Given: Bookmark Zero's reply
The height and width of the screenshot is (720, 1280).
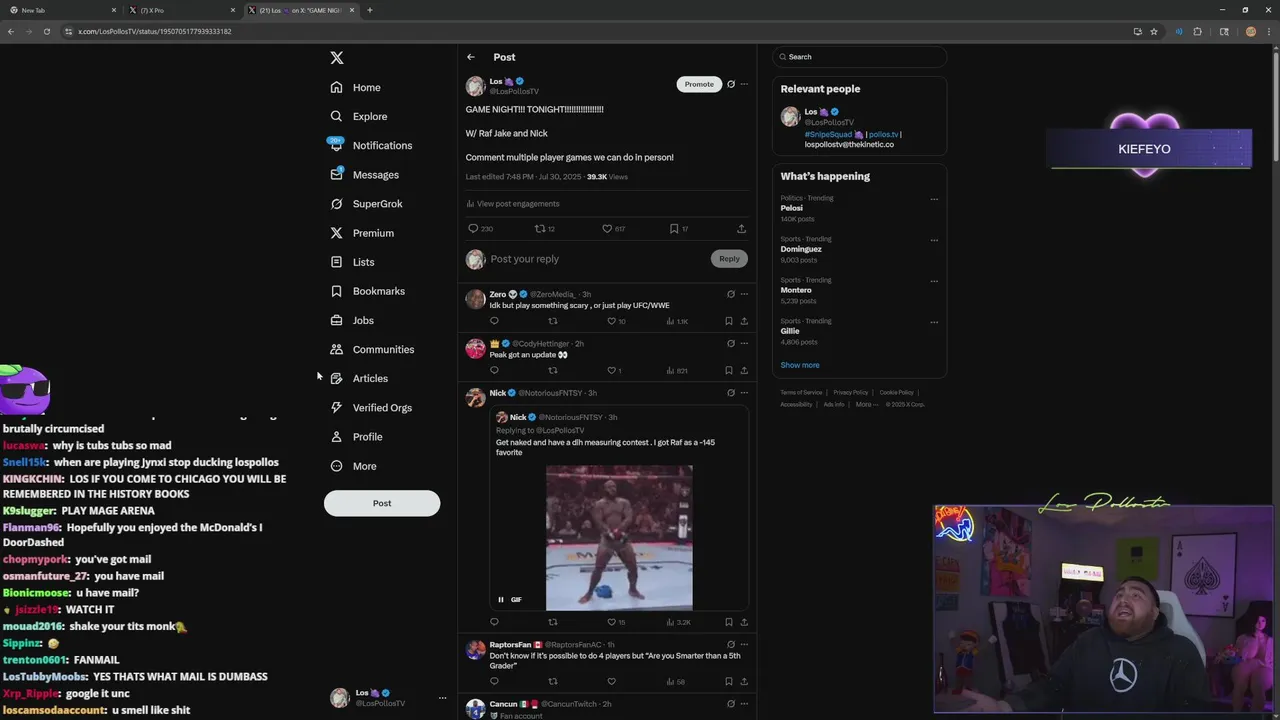Looking at the screenshot, I should (x=728, y=321).
